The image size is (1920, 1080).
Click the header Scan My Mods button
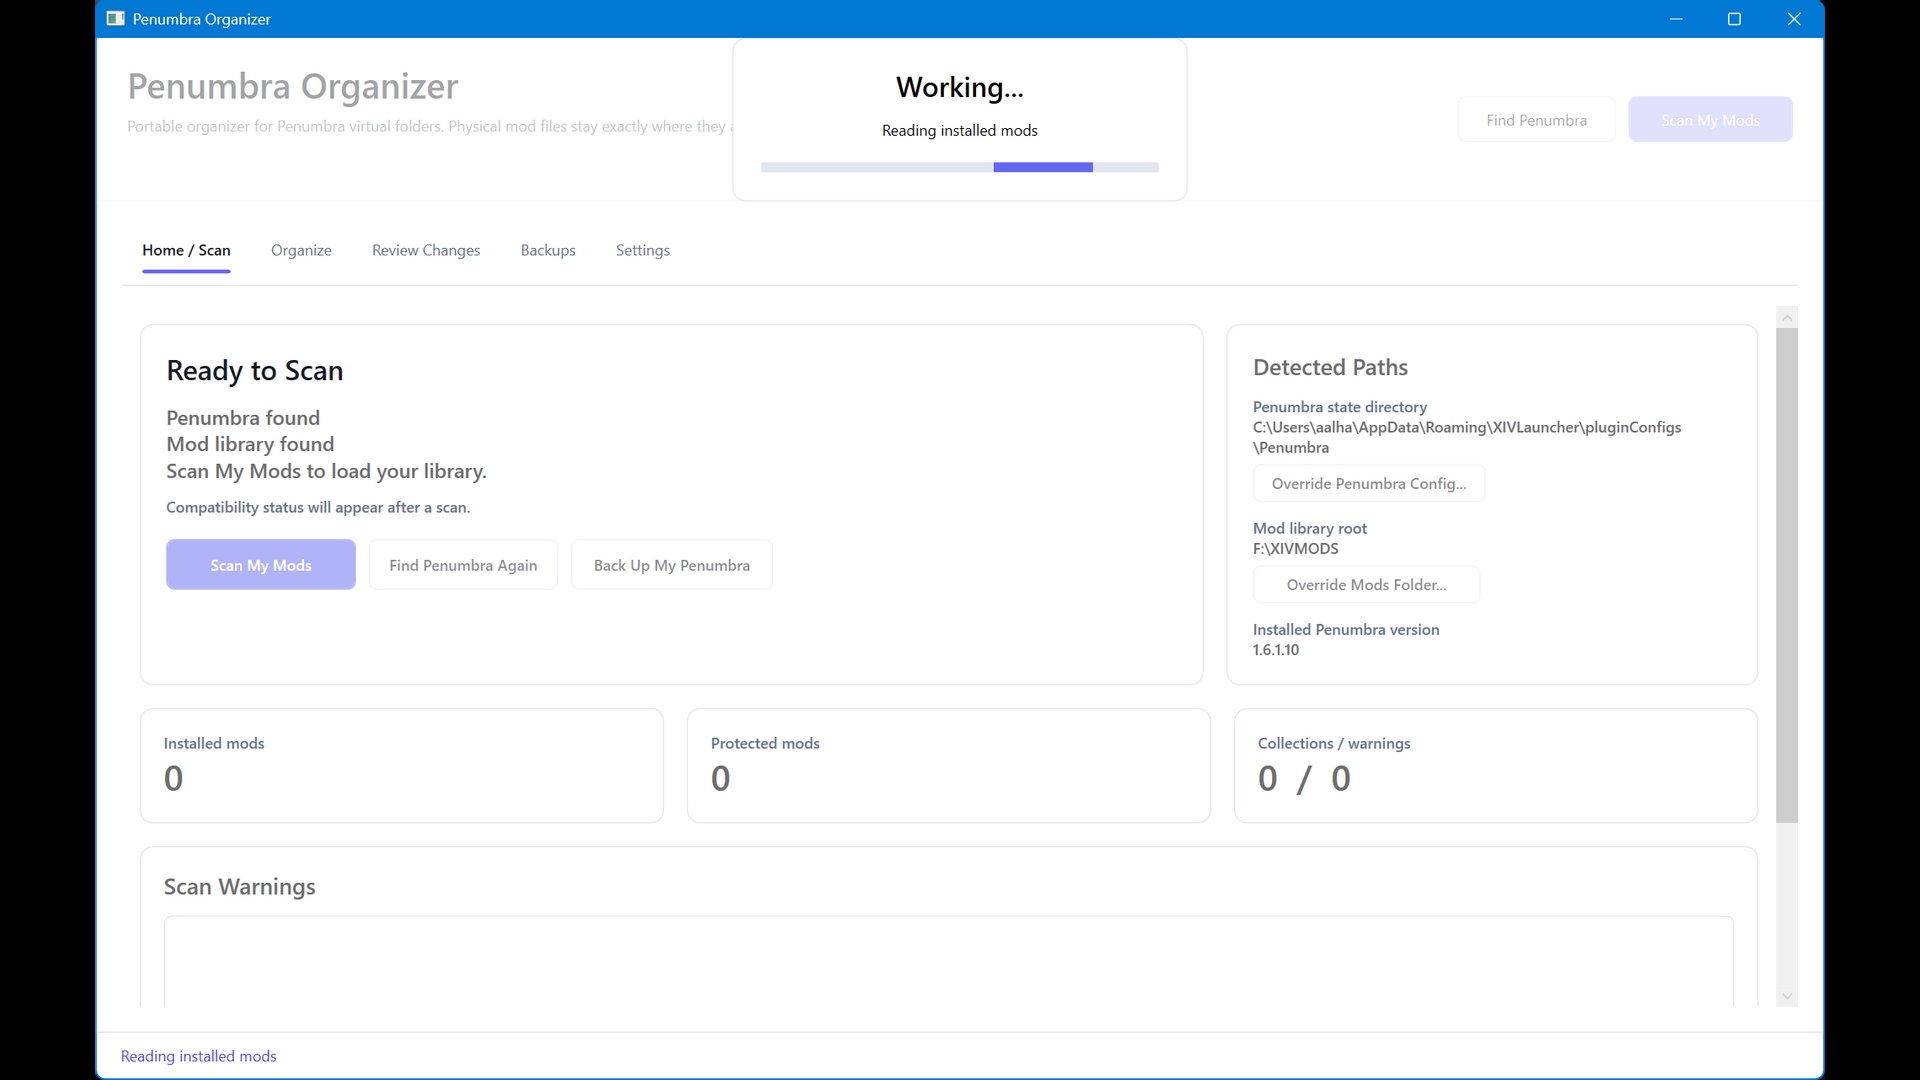(1710, 120)
